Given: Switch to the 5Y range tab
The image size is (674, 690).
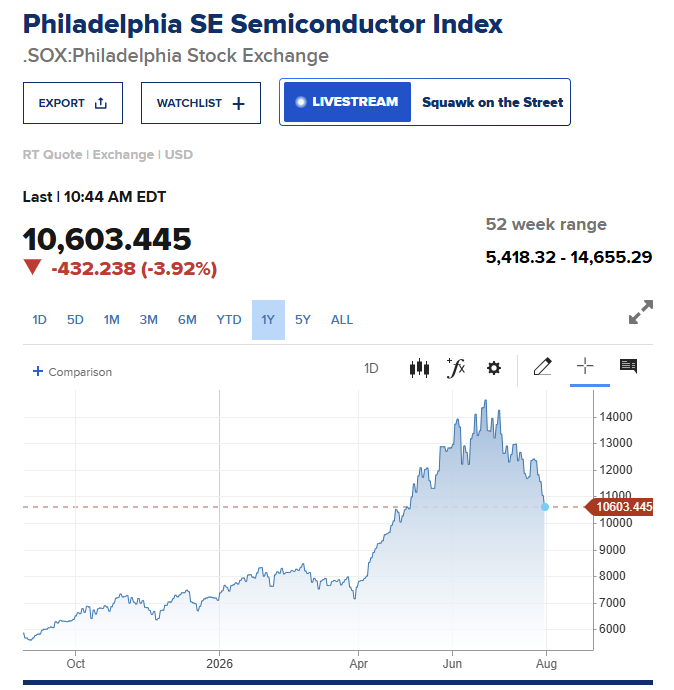Looking at the screenshot, I should pyautogui.click(x=303, y=320).
